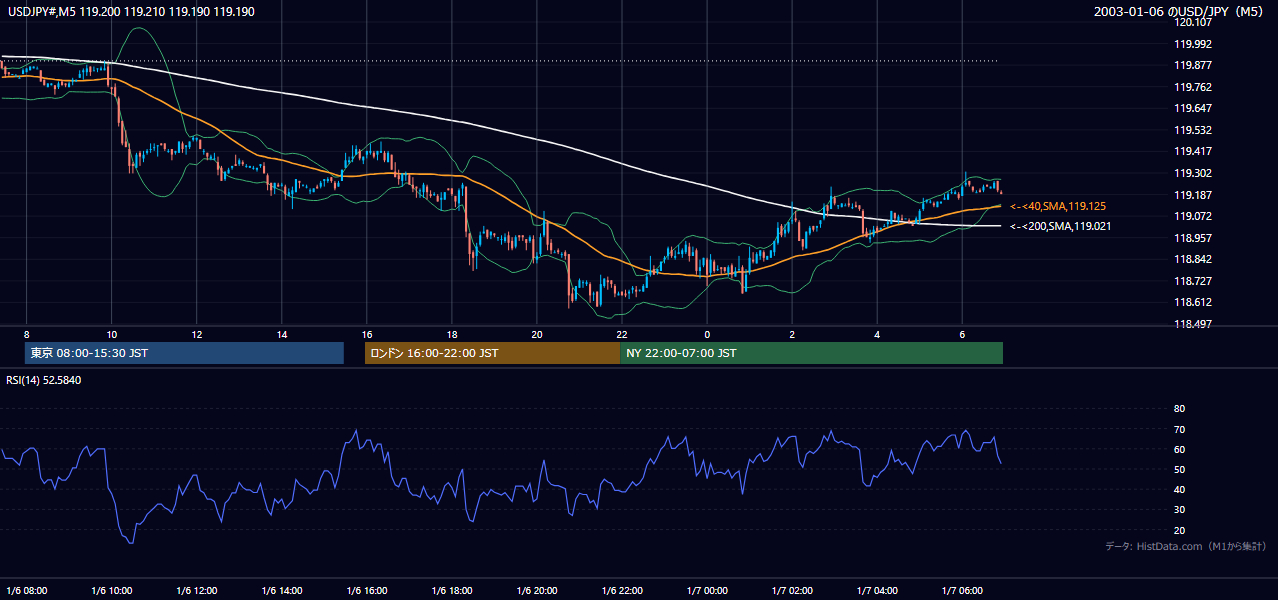This screenshot has width=1278, height=600.
Task: Click hour tick 12 on chart axis
Action: 197,334
